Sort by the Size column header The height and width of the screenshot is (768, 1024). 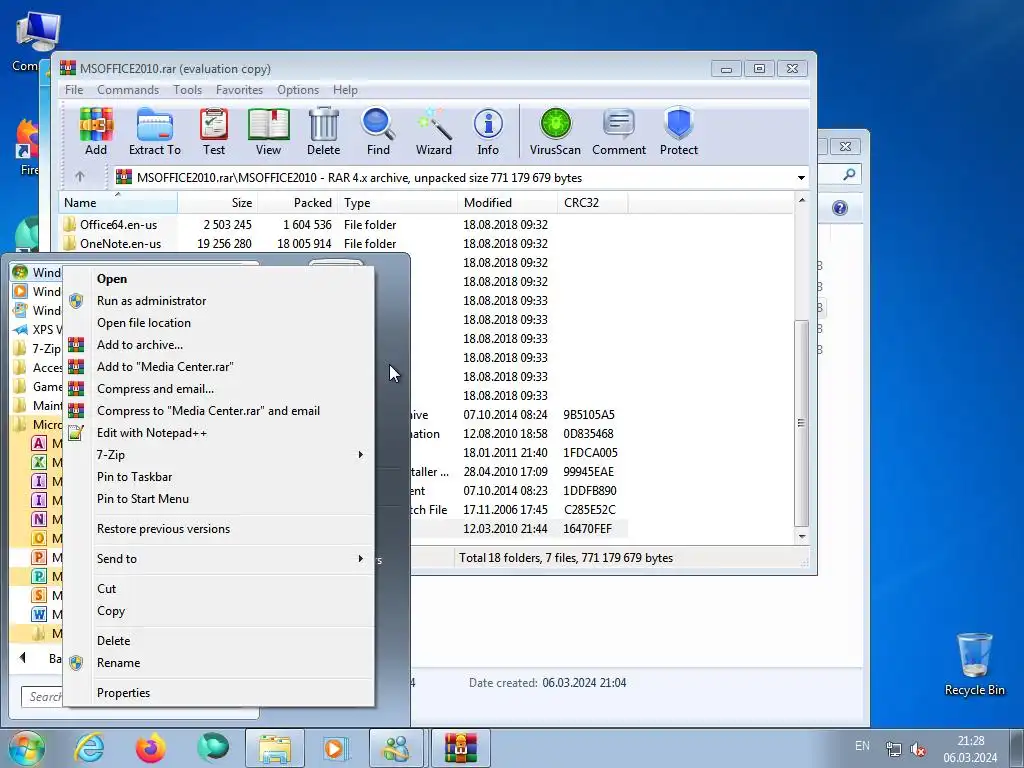pos(217,202)
